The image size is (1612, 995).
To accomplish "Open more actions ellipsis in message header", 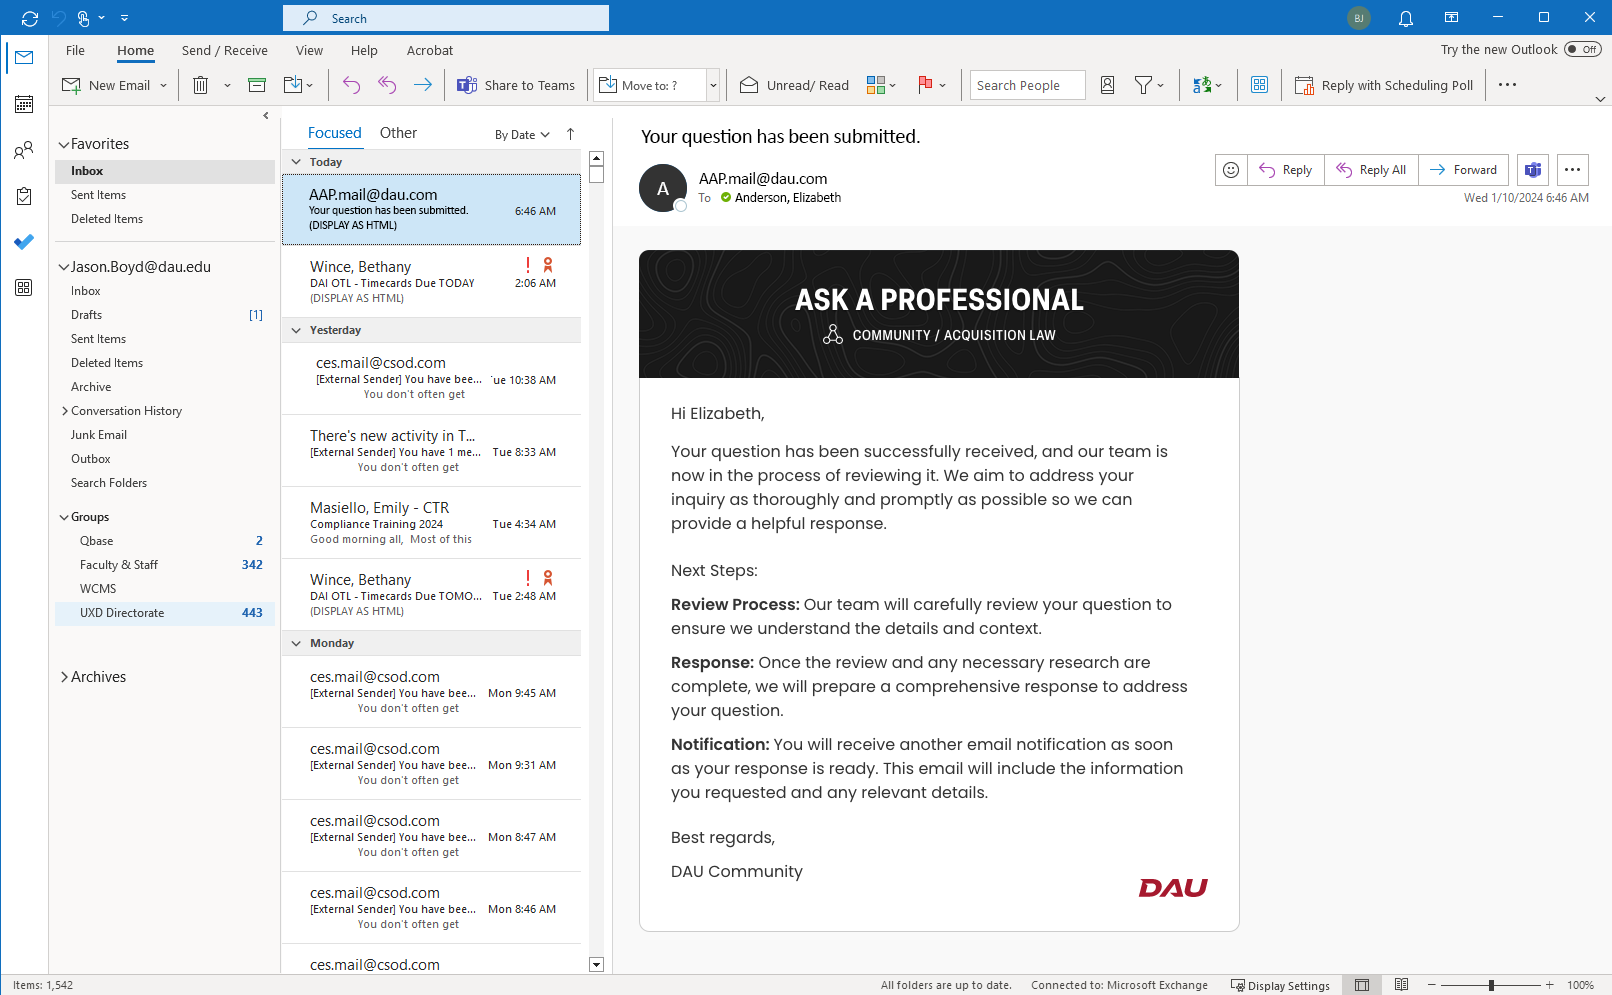I will [x=1572, y=170].
